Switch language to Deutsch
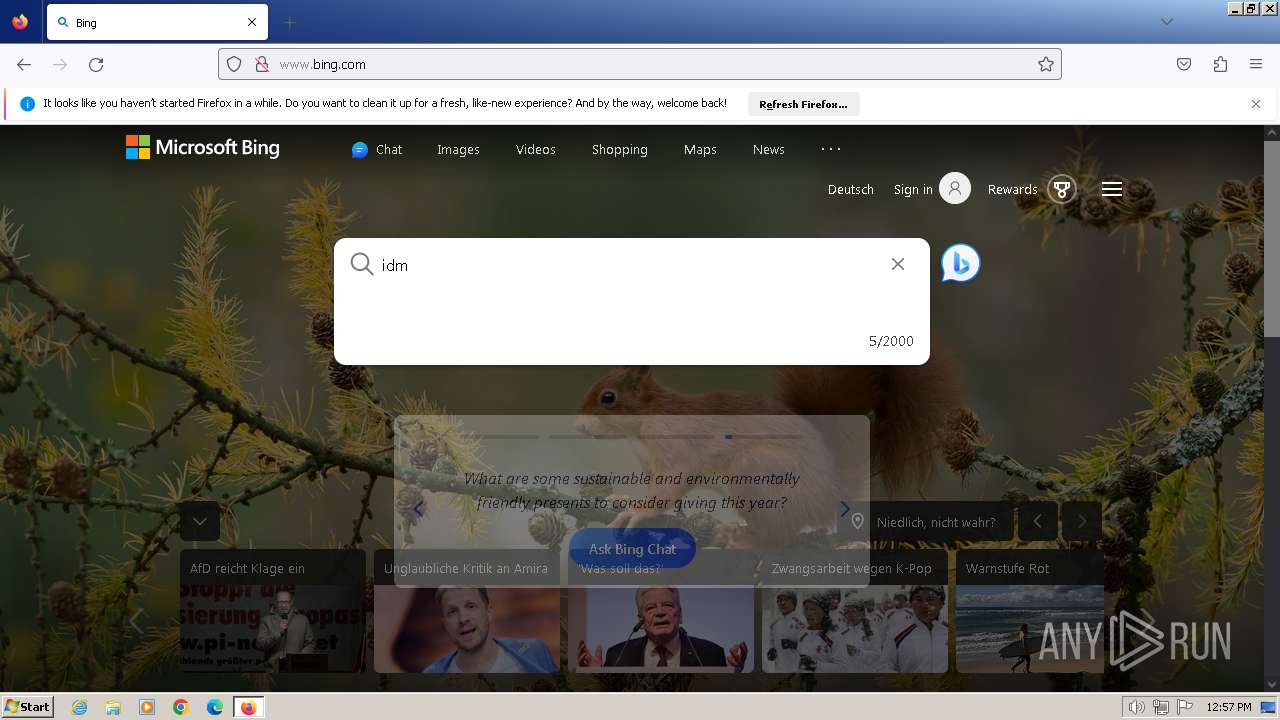 pyautogui.click(x=851, y=189)
